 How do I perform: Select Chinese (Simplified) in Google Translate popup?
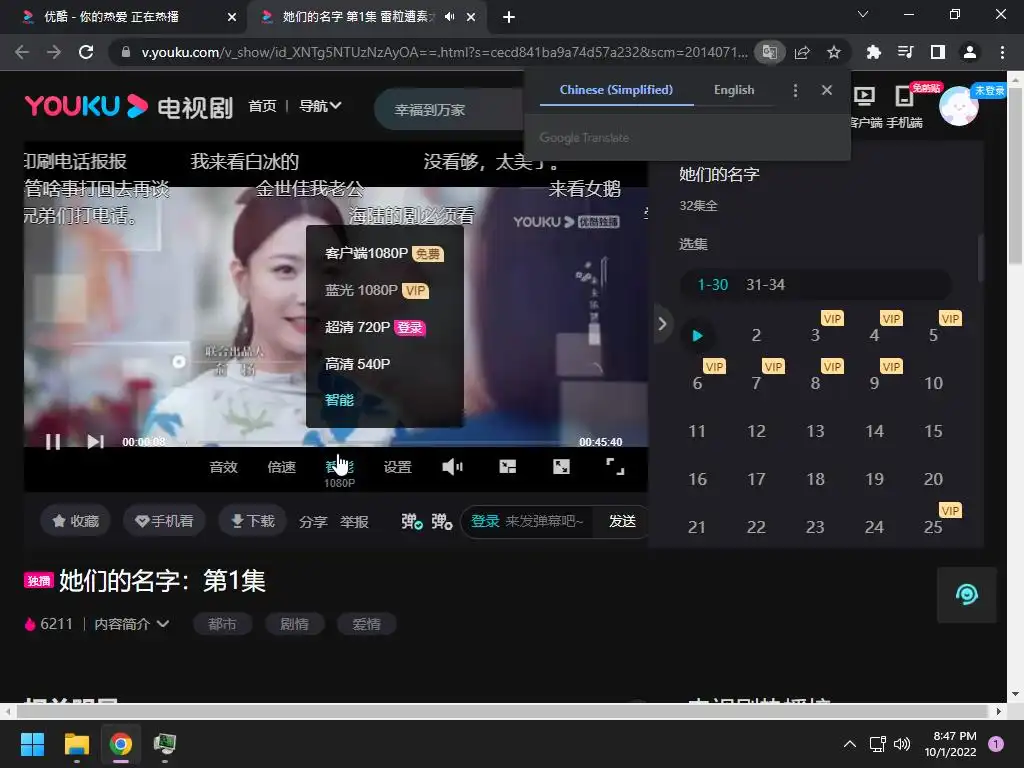pos(616,90)
